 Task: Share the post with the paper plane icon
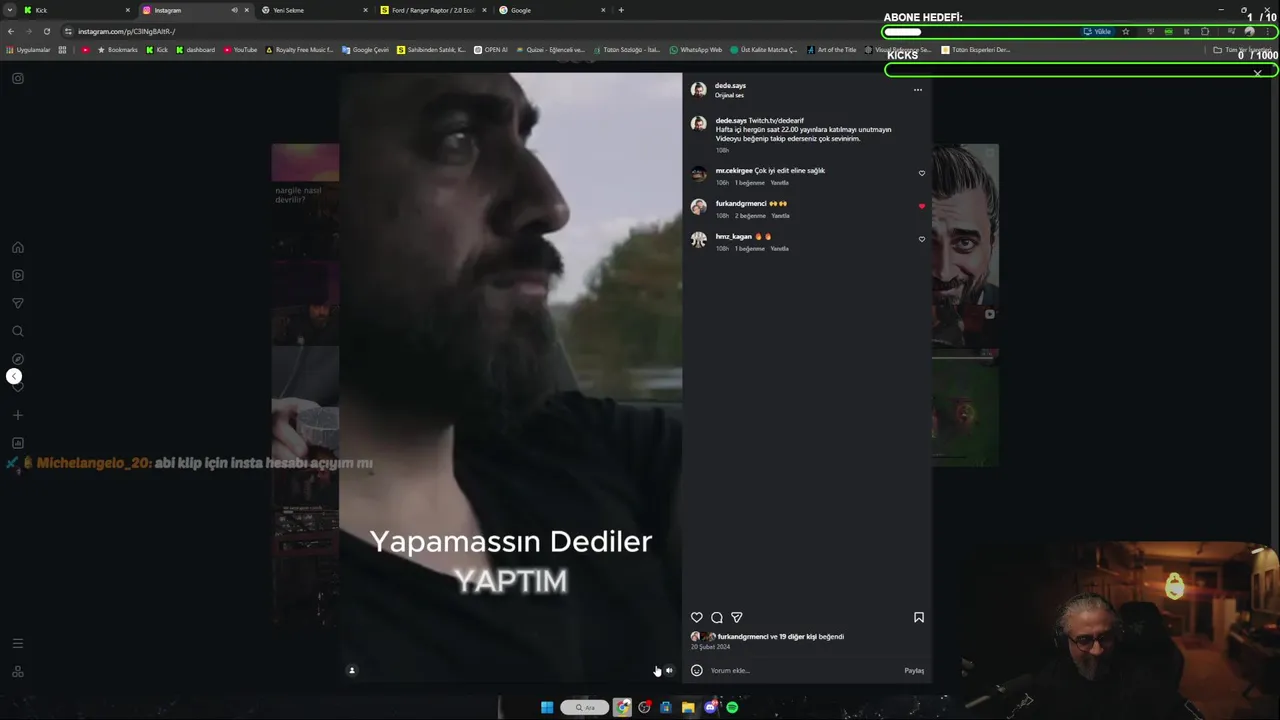[x=737, y=617]
